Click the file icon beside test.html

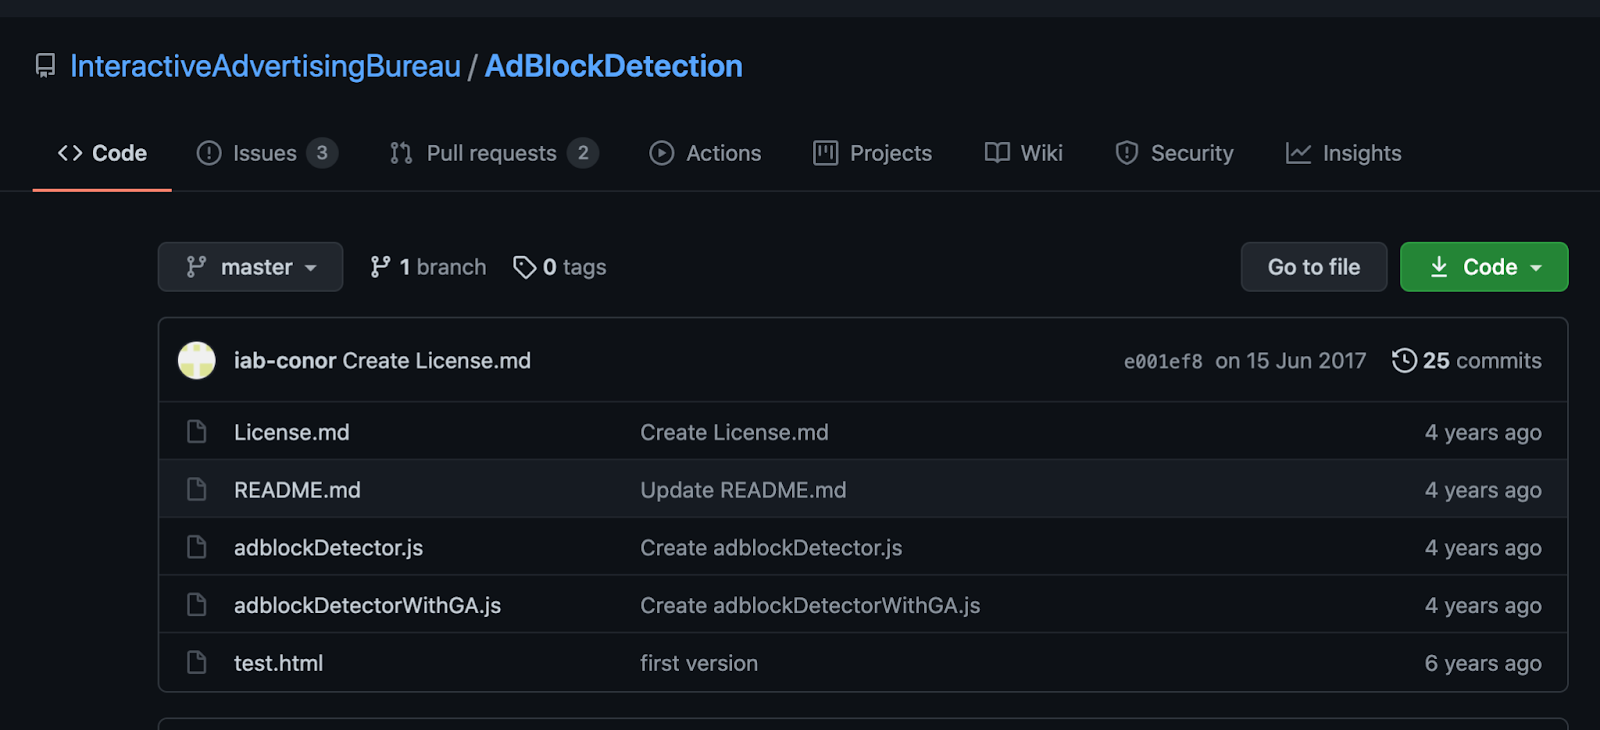(197, 663)
